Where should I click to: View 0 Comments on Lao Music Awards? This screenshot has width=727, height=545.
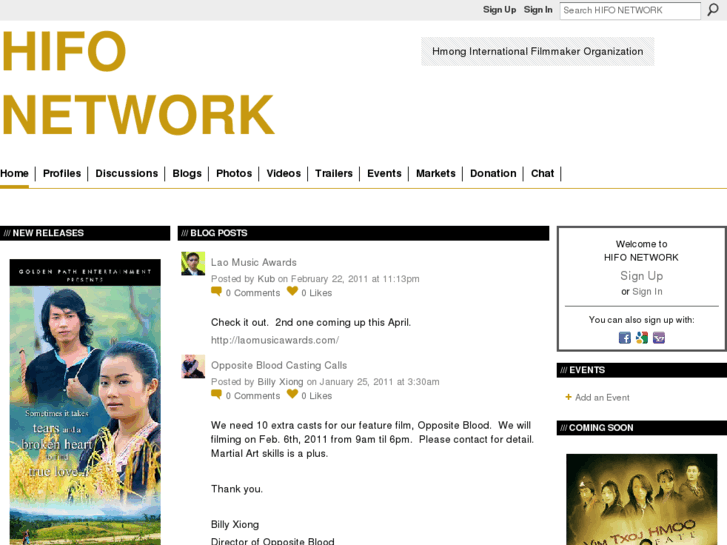[x=253, y=293]
